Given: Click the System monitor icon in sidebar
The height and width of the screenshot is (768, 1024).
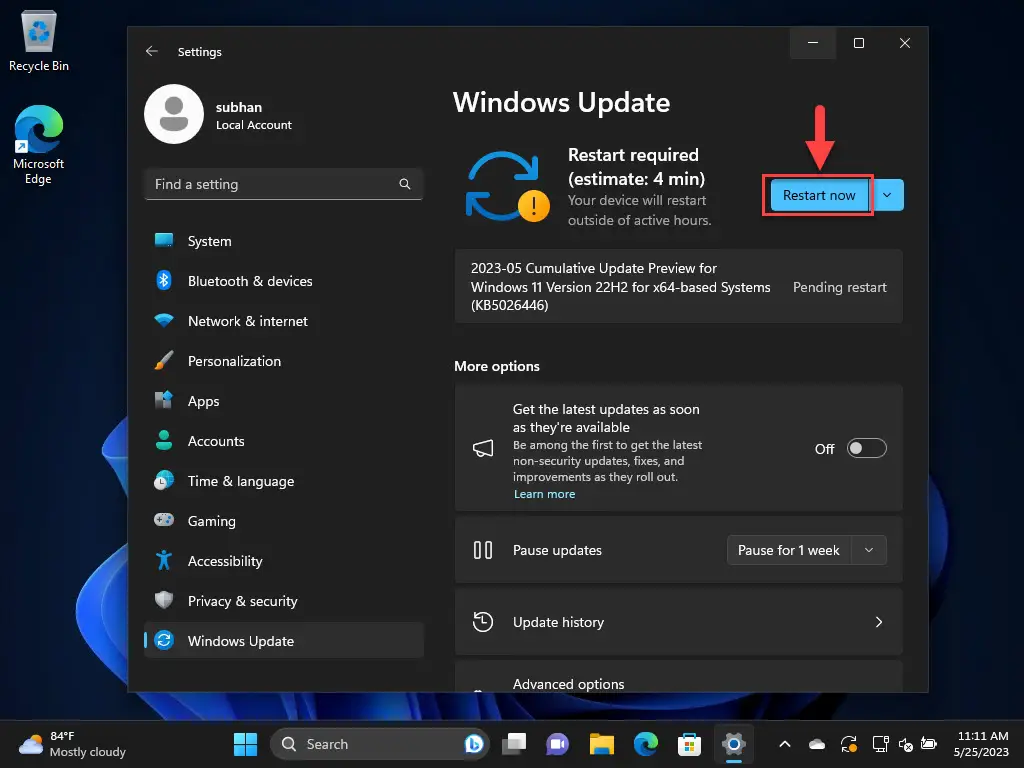Looking at the screenshot, I should [164, 240].
